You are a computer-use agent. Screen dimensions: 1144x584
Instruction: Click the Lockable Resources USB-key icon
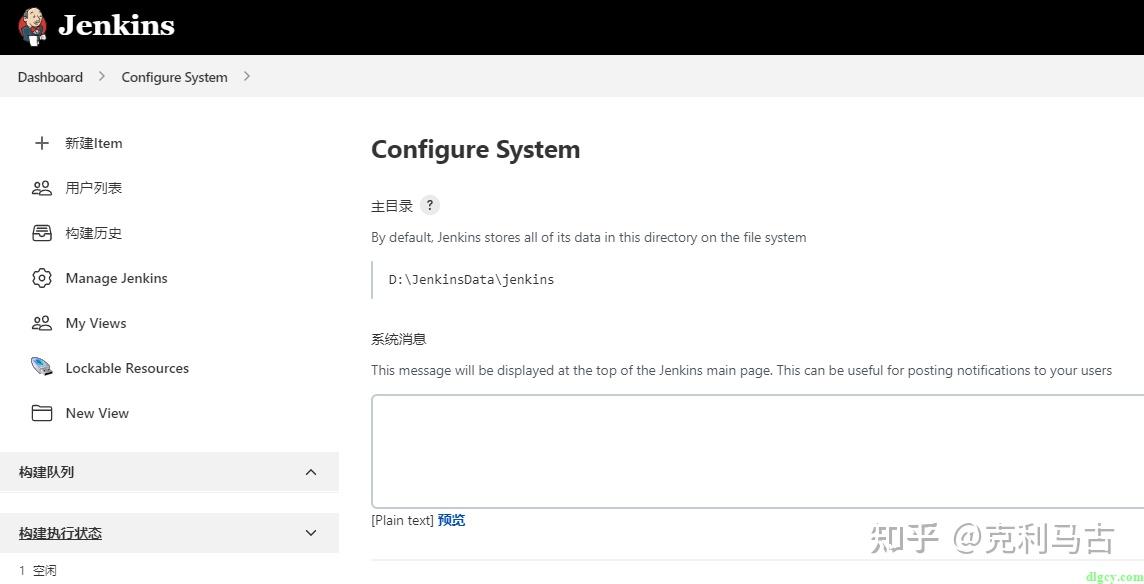(42, 368)
